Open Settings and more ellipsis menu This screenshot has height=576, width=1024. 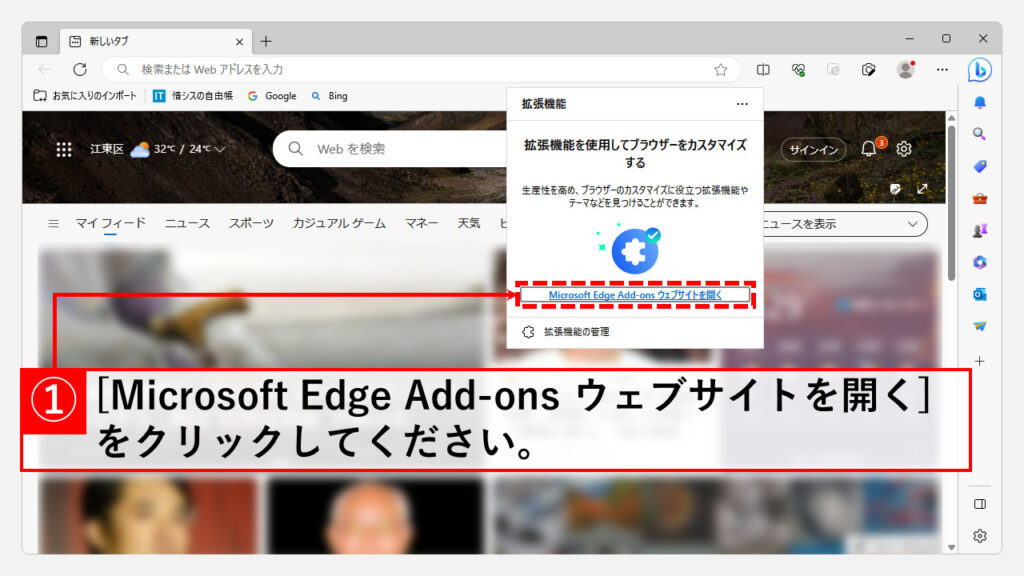click(942, 69)
